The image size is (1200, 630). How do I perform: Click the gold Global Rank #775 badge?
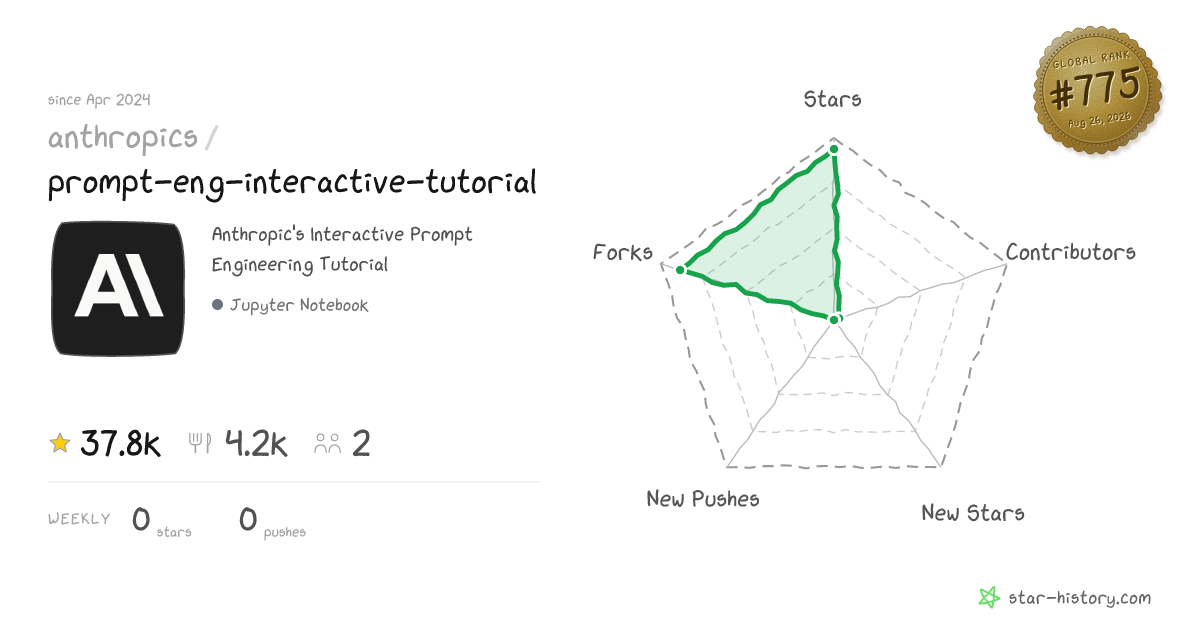[x=1097, y=91]
